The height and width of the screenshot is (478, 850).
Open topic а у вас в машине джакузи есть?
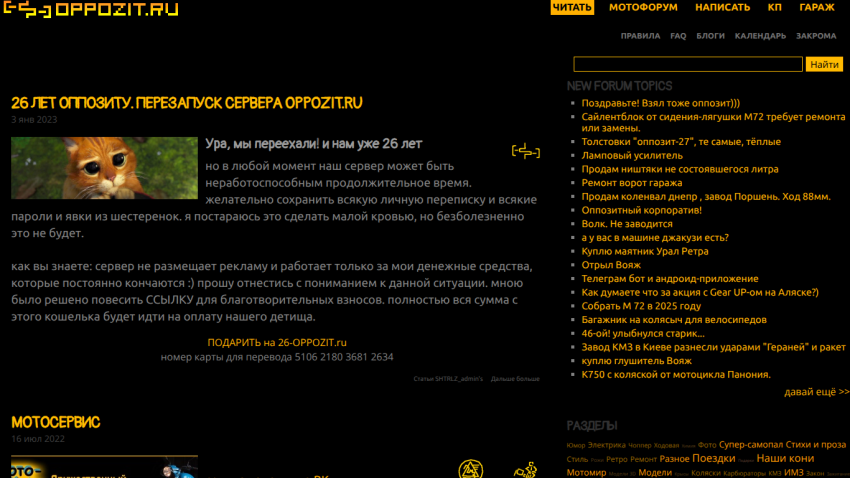[655, 237]
